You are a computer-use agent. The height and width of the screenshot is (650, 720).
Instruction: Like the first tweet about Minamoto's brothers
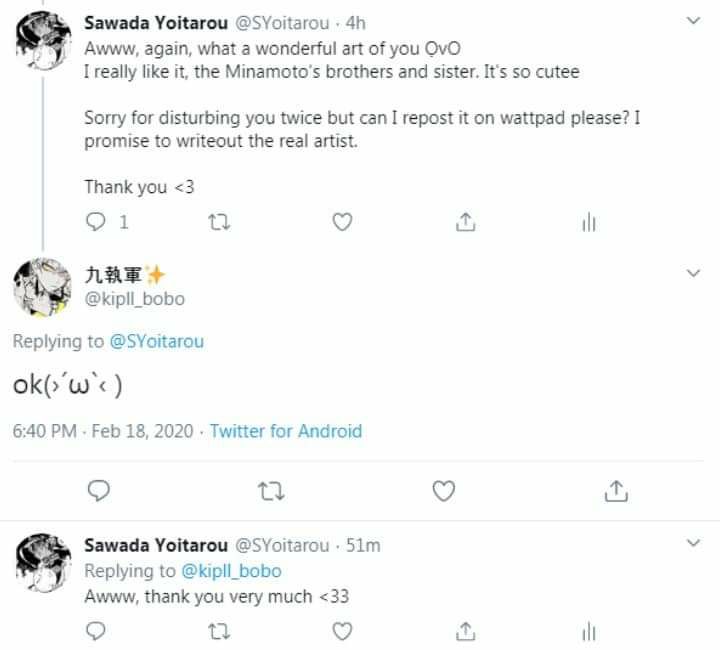tap(342, 222)
